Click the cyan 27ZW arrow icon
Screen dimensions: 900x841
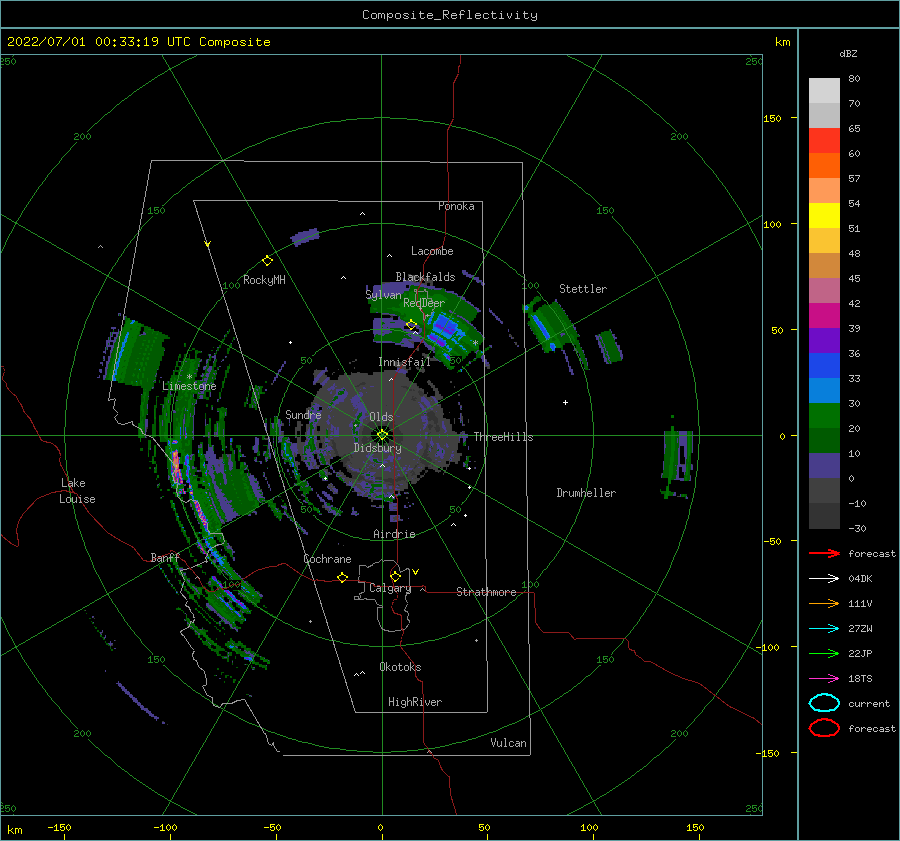[x=824, y=629]
